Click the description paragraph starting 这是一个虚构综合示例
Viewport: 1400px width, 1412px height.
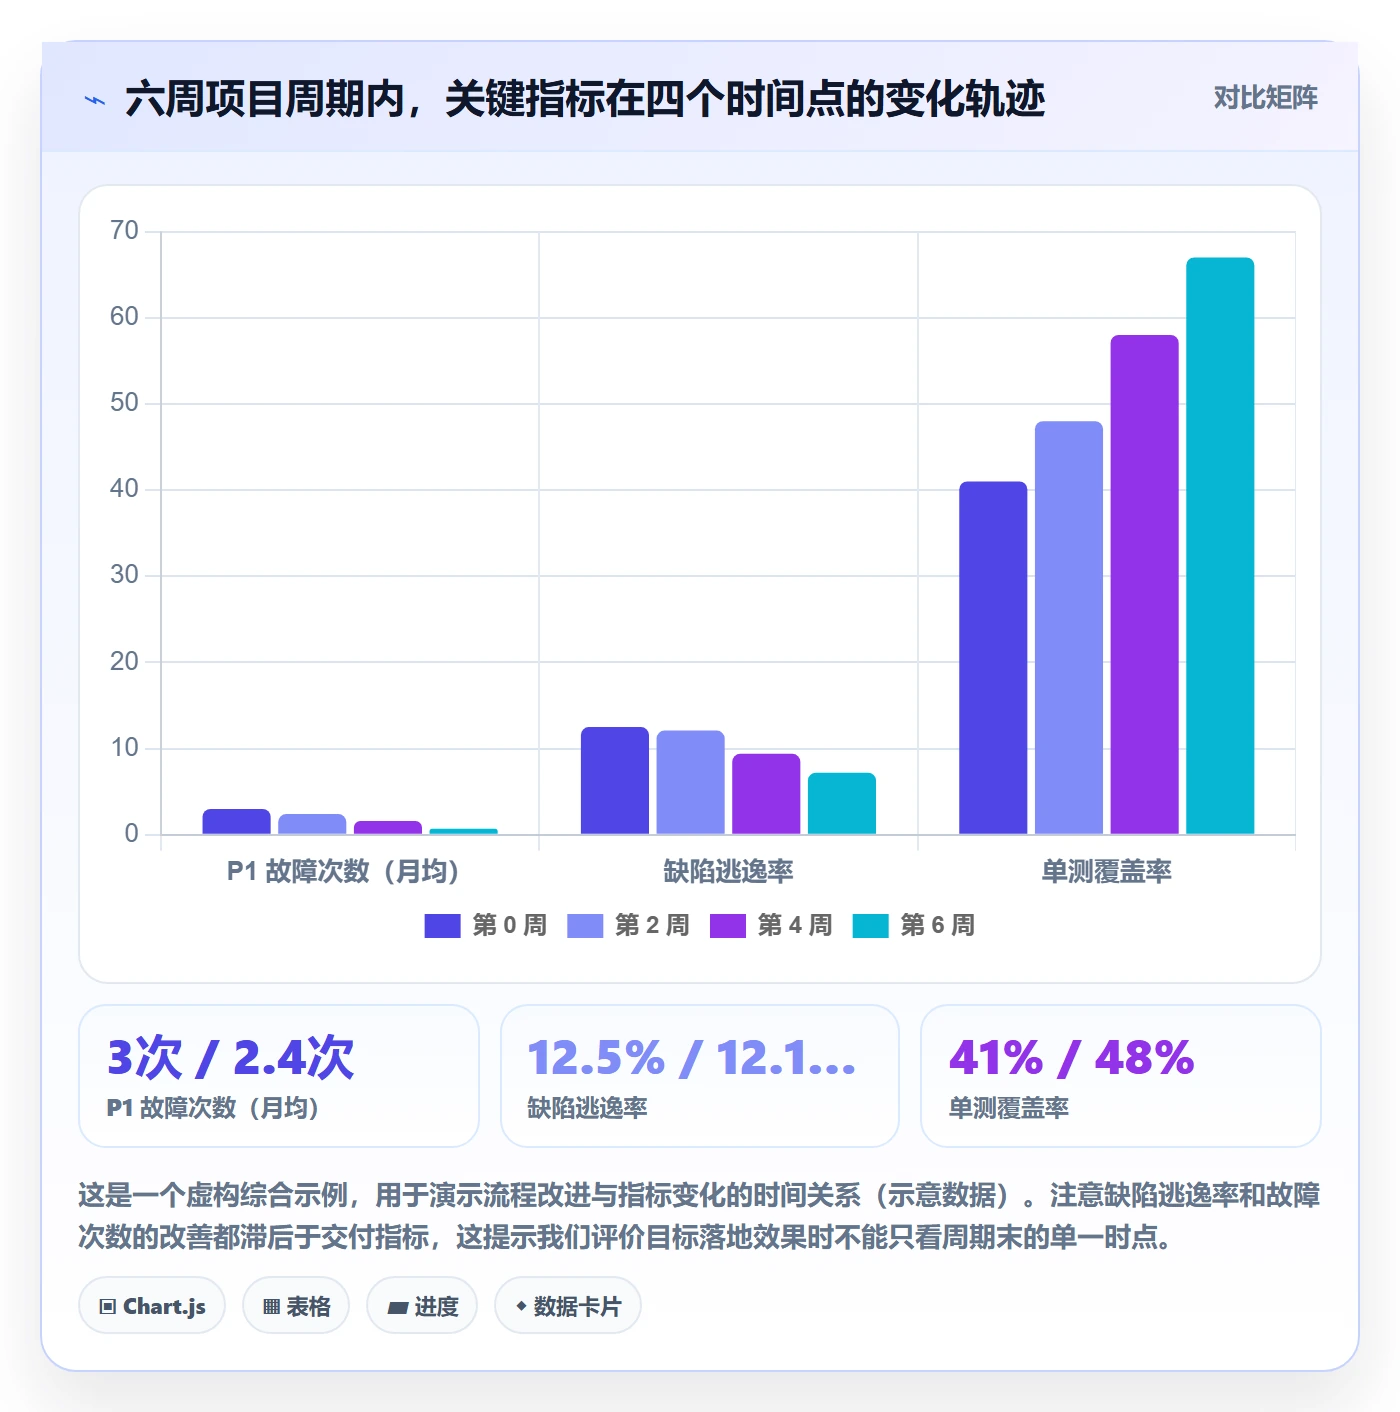tap(700, 1216)
